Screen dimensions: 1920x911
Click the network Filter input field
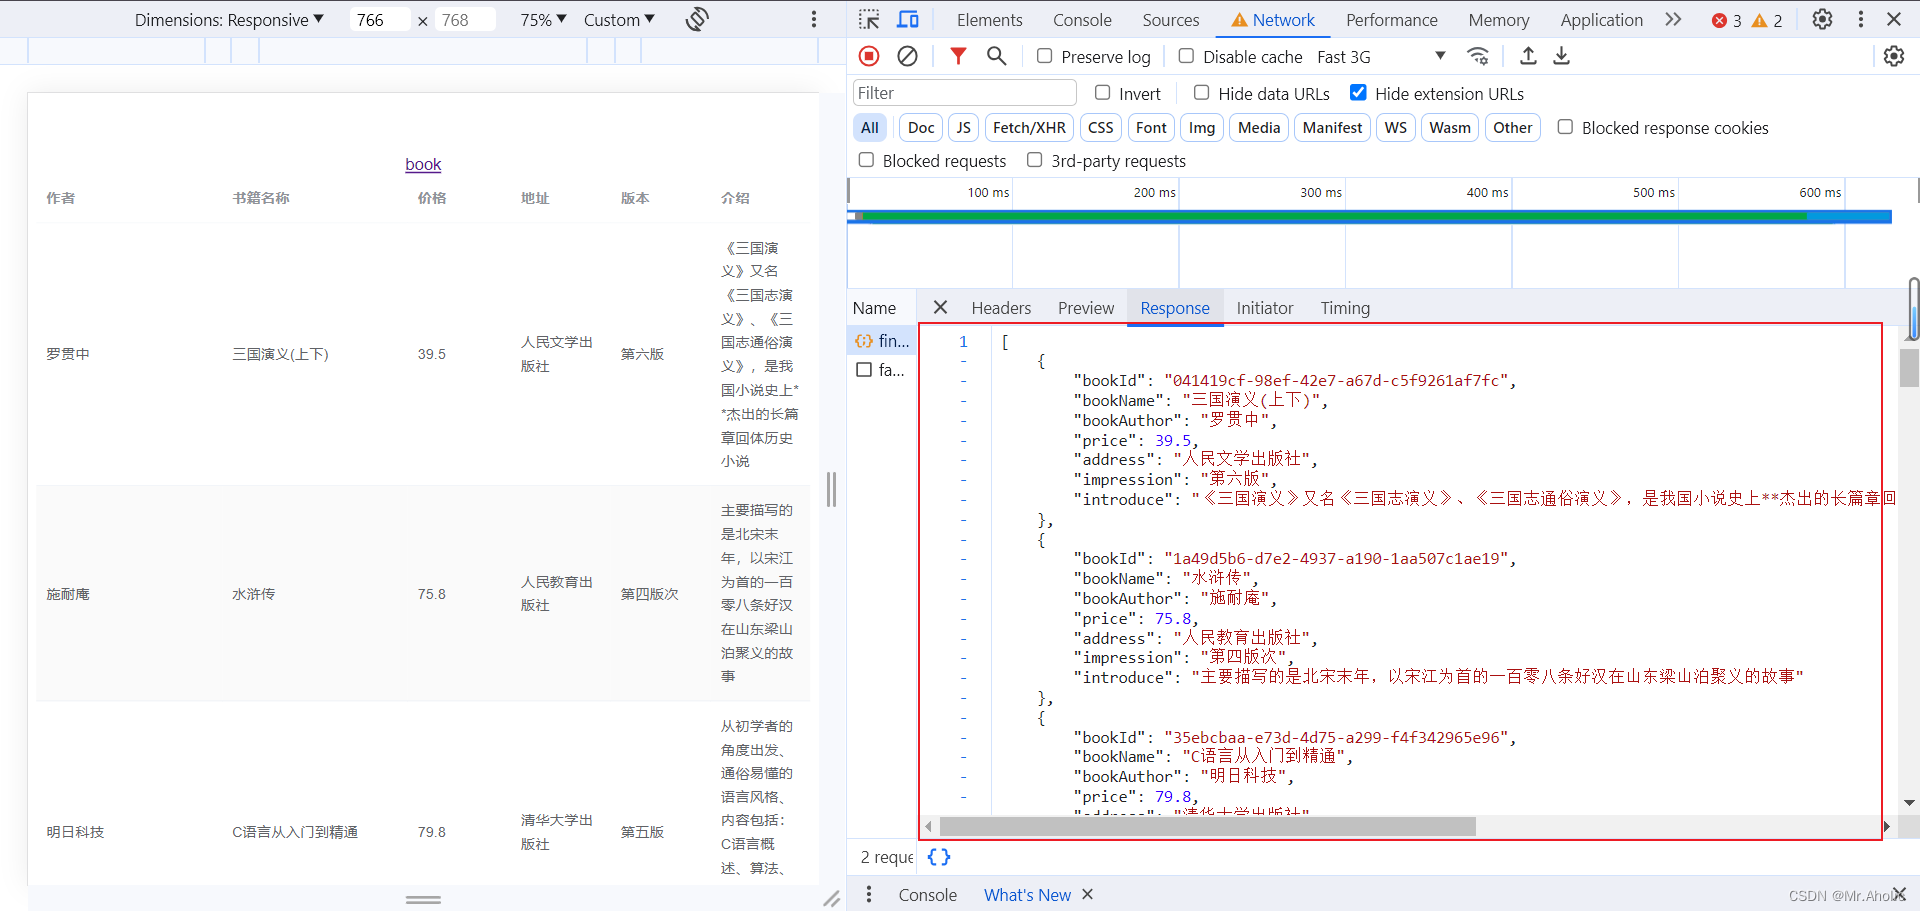[963, 92]
